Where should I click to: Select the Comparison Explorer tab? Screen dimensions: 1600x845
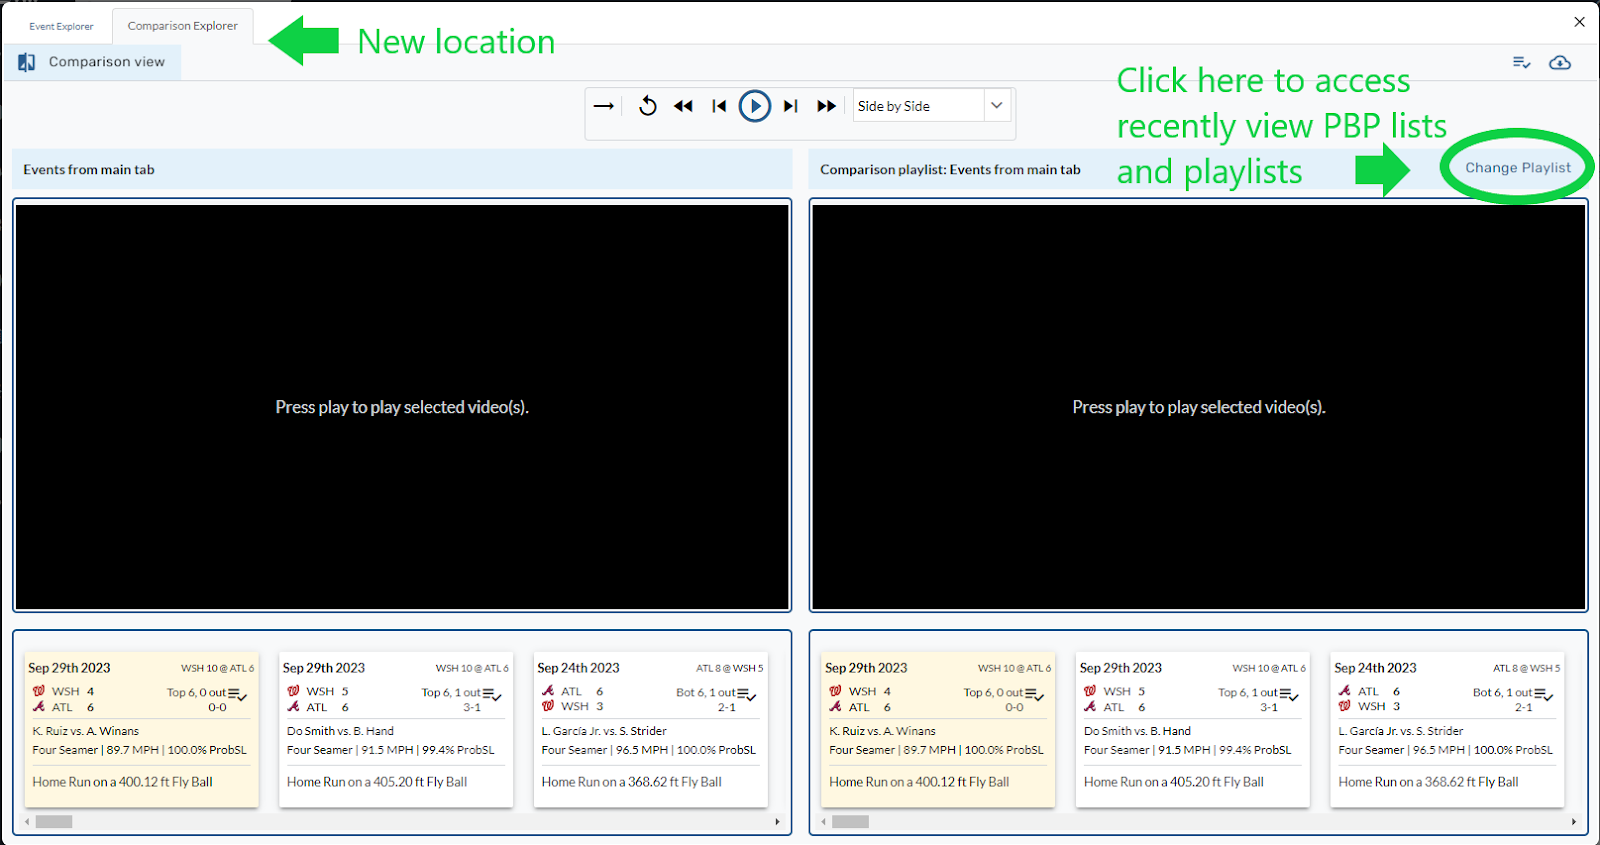pos(183,26)
